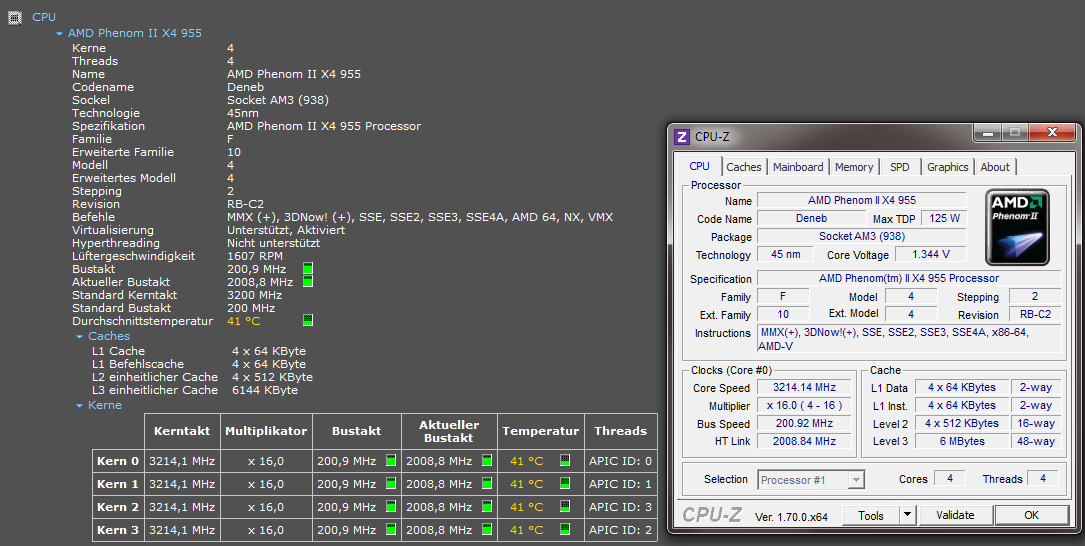Viewport: 1085px width, 546px height.
Task: Click the Virtualisierung value Unterstützt, Aktiviert
Action: click(x=286, y=230)
